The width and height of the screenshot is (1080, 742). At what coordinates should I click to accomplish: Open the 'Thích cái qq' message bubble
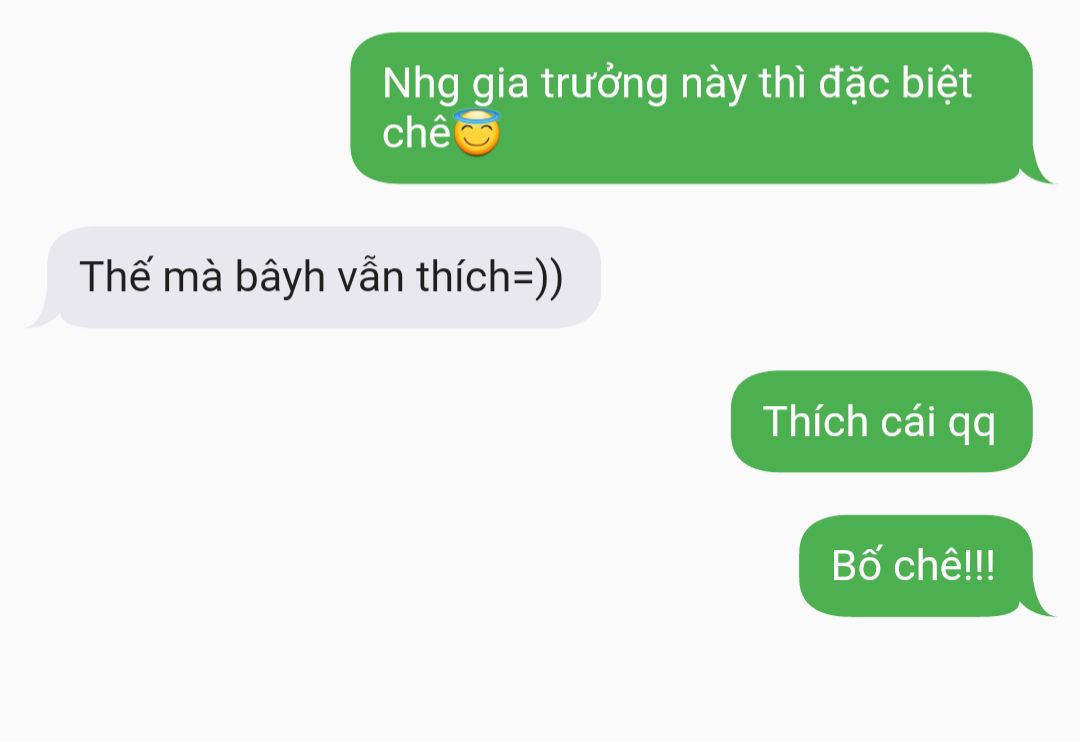[882, 421]
